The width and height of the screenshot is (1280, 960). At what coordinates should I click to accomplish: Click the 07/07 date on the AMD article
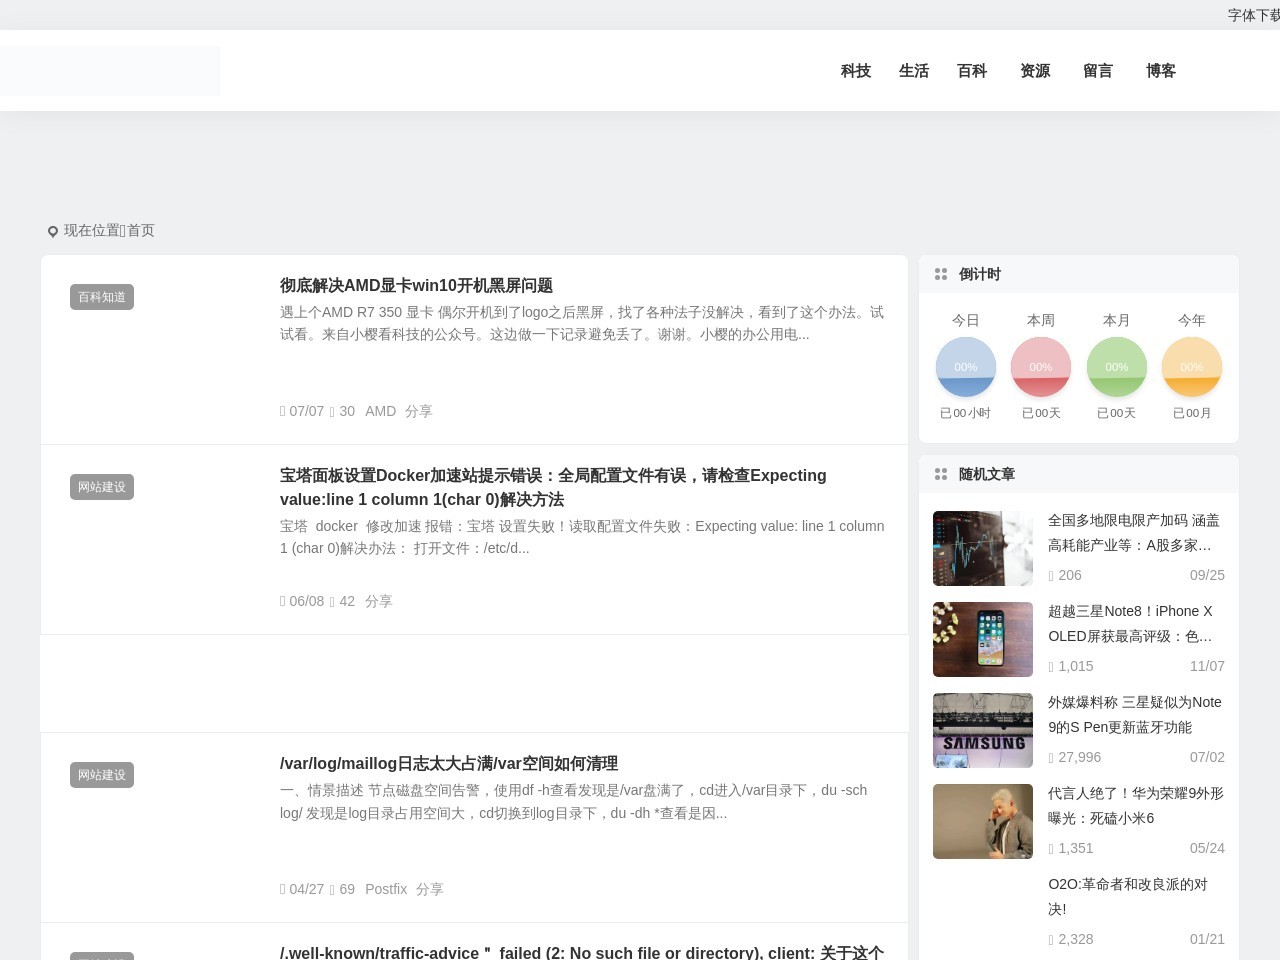coord(306,411)
